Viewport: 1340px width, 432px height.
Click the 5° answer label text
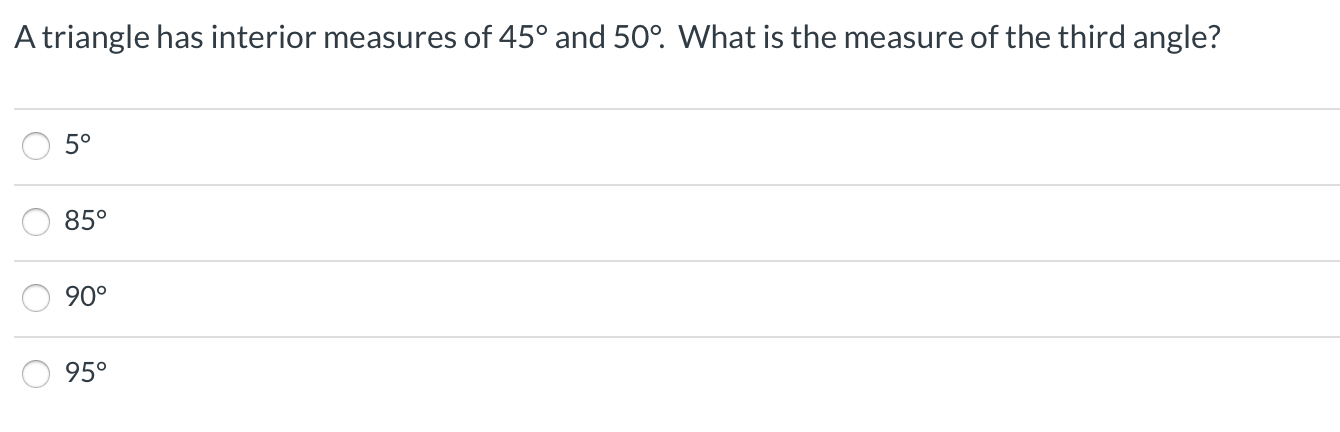(x=78, y=147)
